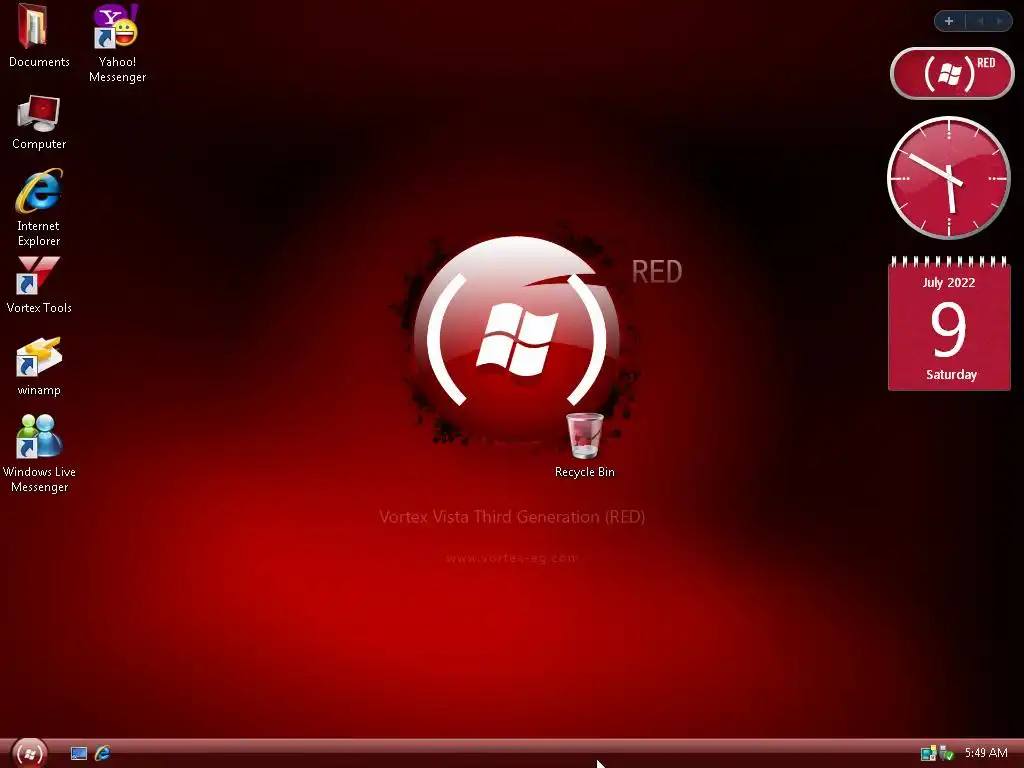This screenshot has height=768, width=1024.
Task: Click the analog clock gadget
Action: click(948, 178)
